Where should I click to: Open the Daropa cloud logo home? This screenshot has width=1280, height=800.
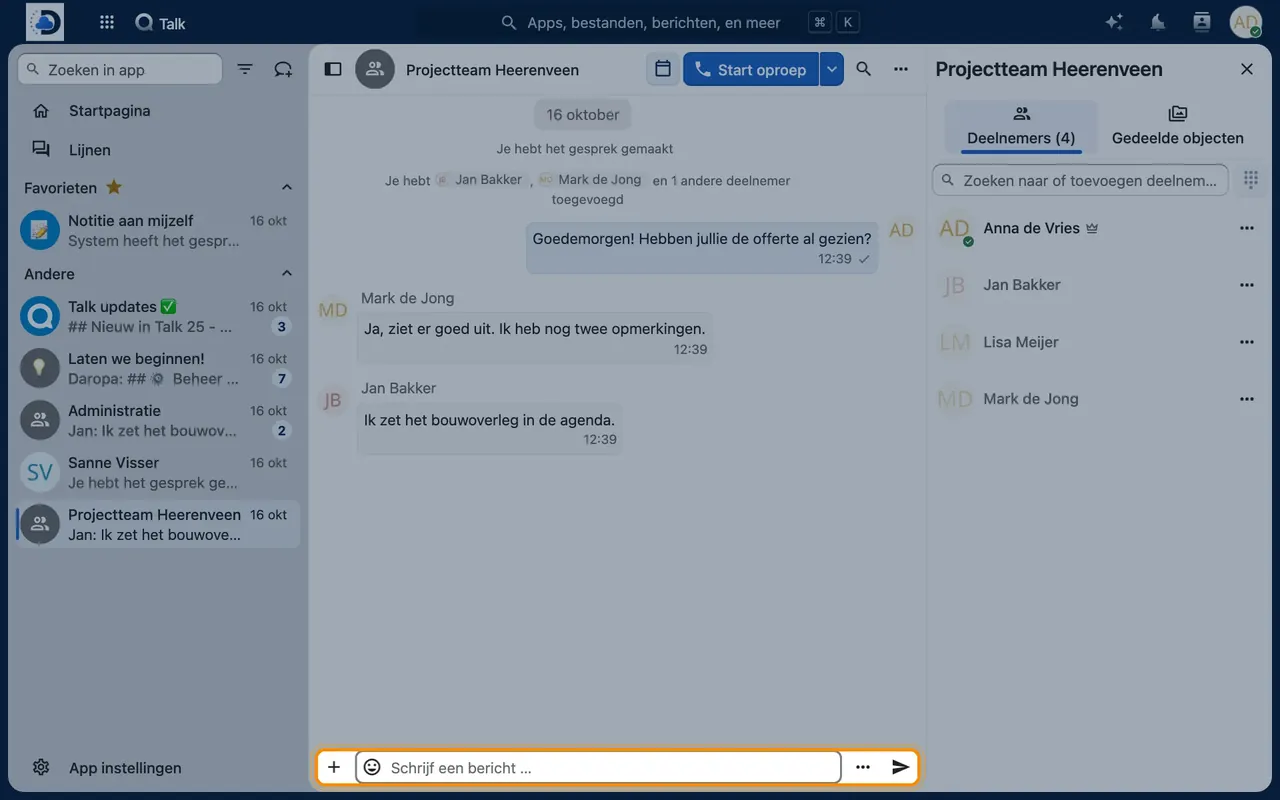pos(45,22)
